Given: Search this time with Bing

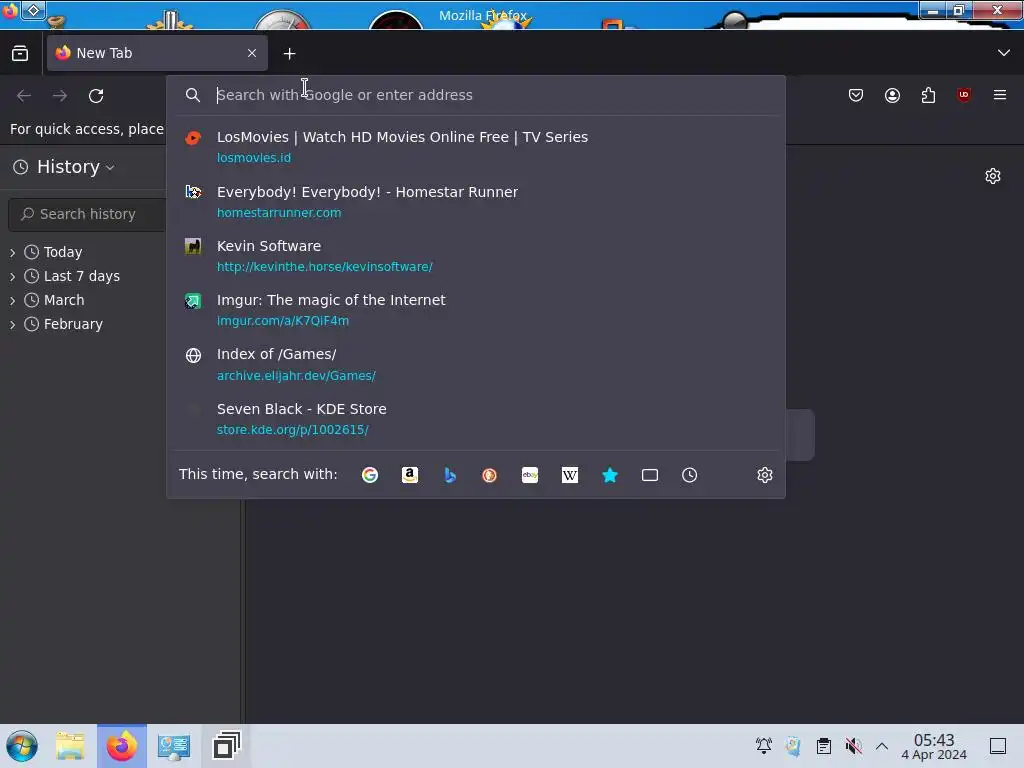Looking at the screenshot, I should (x=450, y=475).
